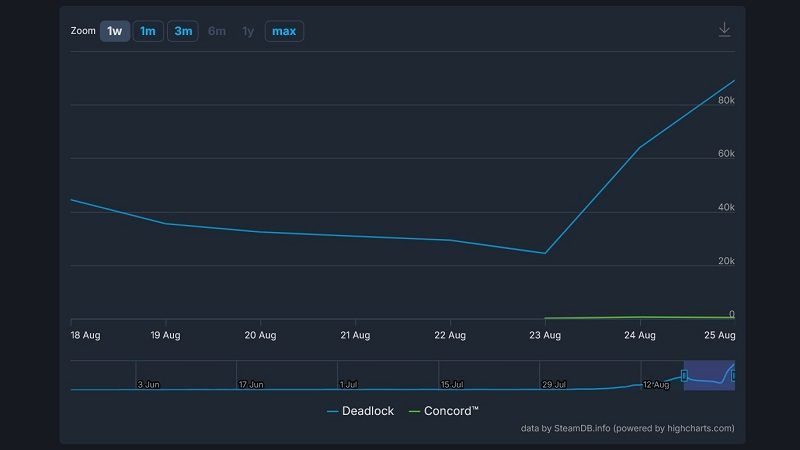Viewport: 800px width, 450px height.
Task: Click the navigator timeline at 1 Jul
Action: click(348, 383)
